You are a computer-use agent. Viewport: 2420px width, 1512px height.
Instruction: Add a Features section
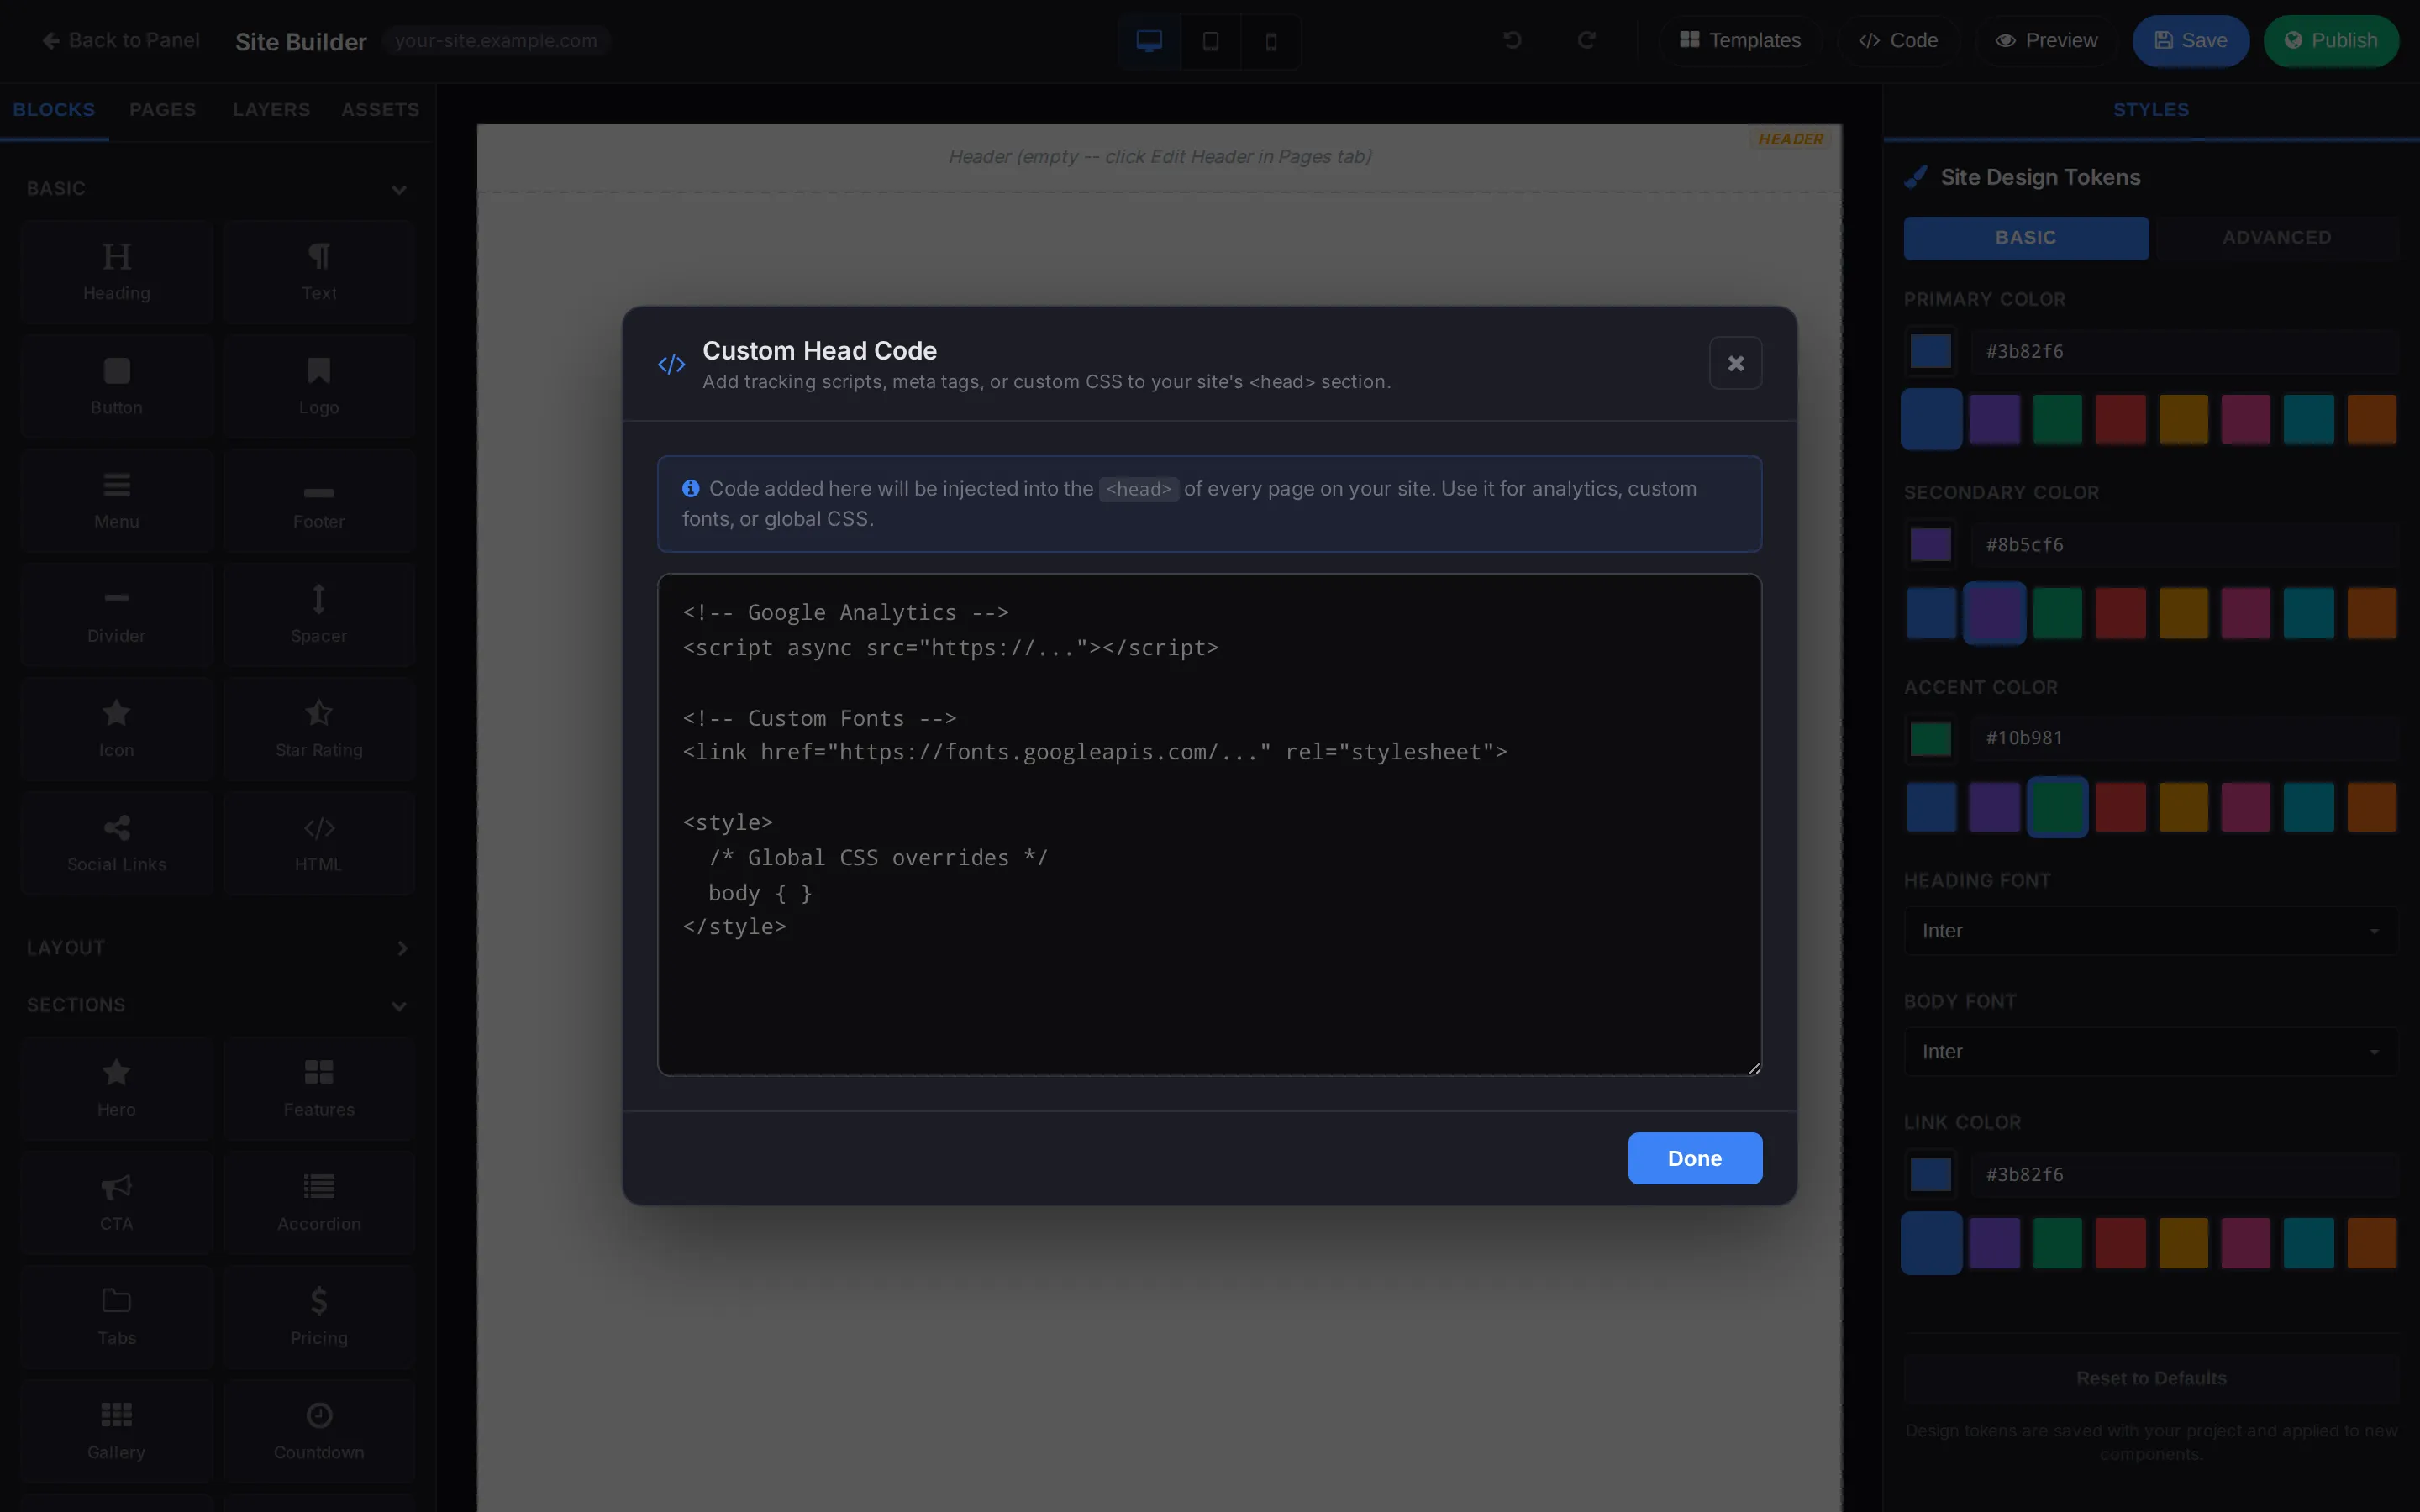(319, 1088)
